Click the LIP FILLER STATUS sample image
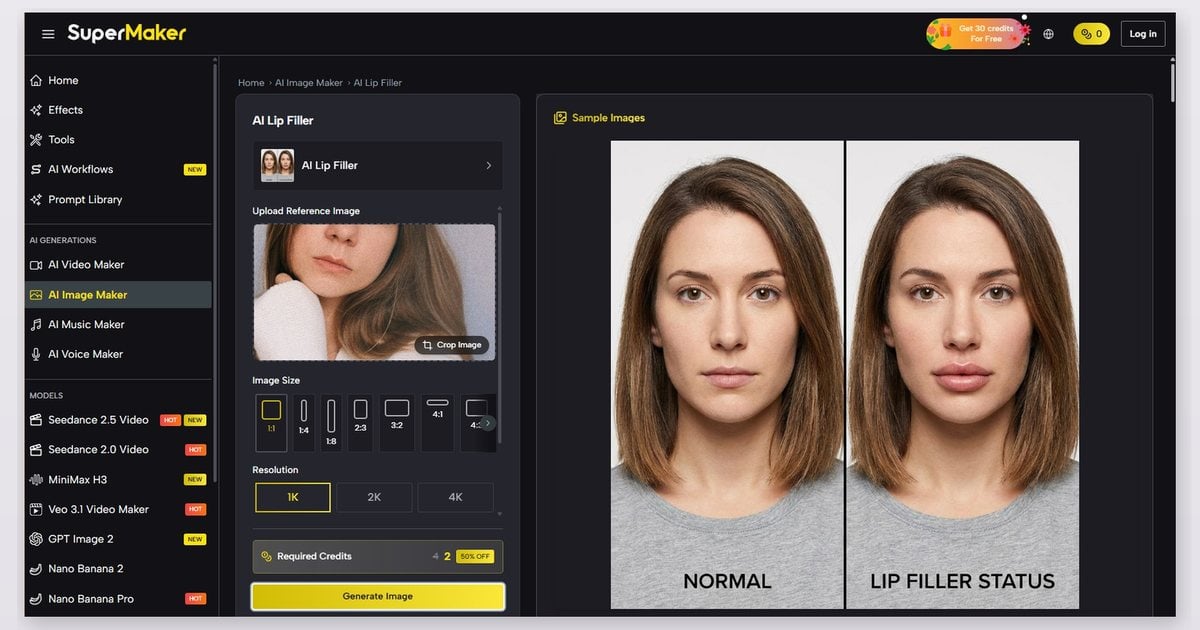This screenshot has height=630, width=1200. click(963, 374)
